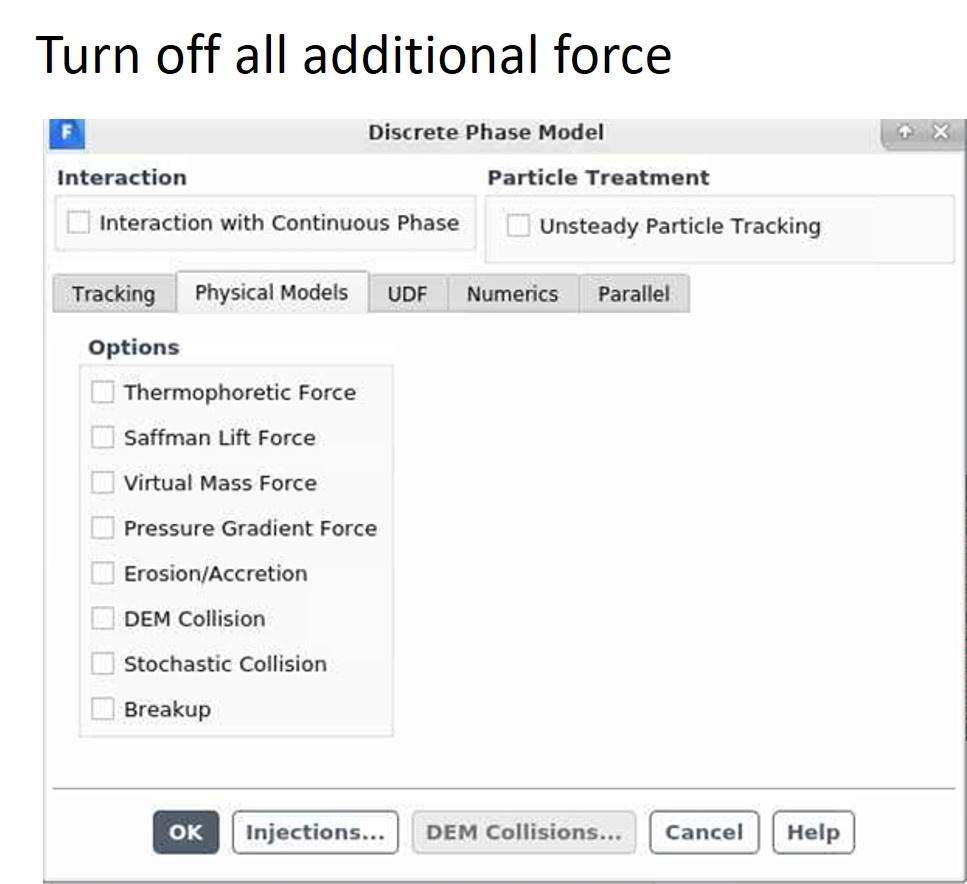Image resolution: width=967 pixels, height=884 pixels.
Task: Enable Stochastic Collision checkbox
Action: (x=103, y=663)
